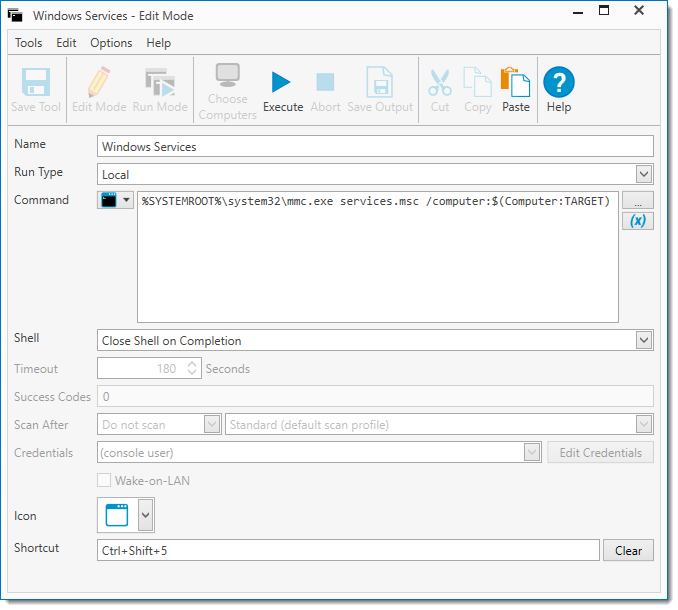678x610 pixels.
Task: Expand the Shell dropdown
Action: pos(644,340)
